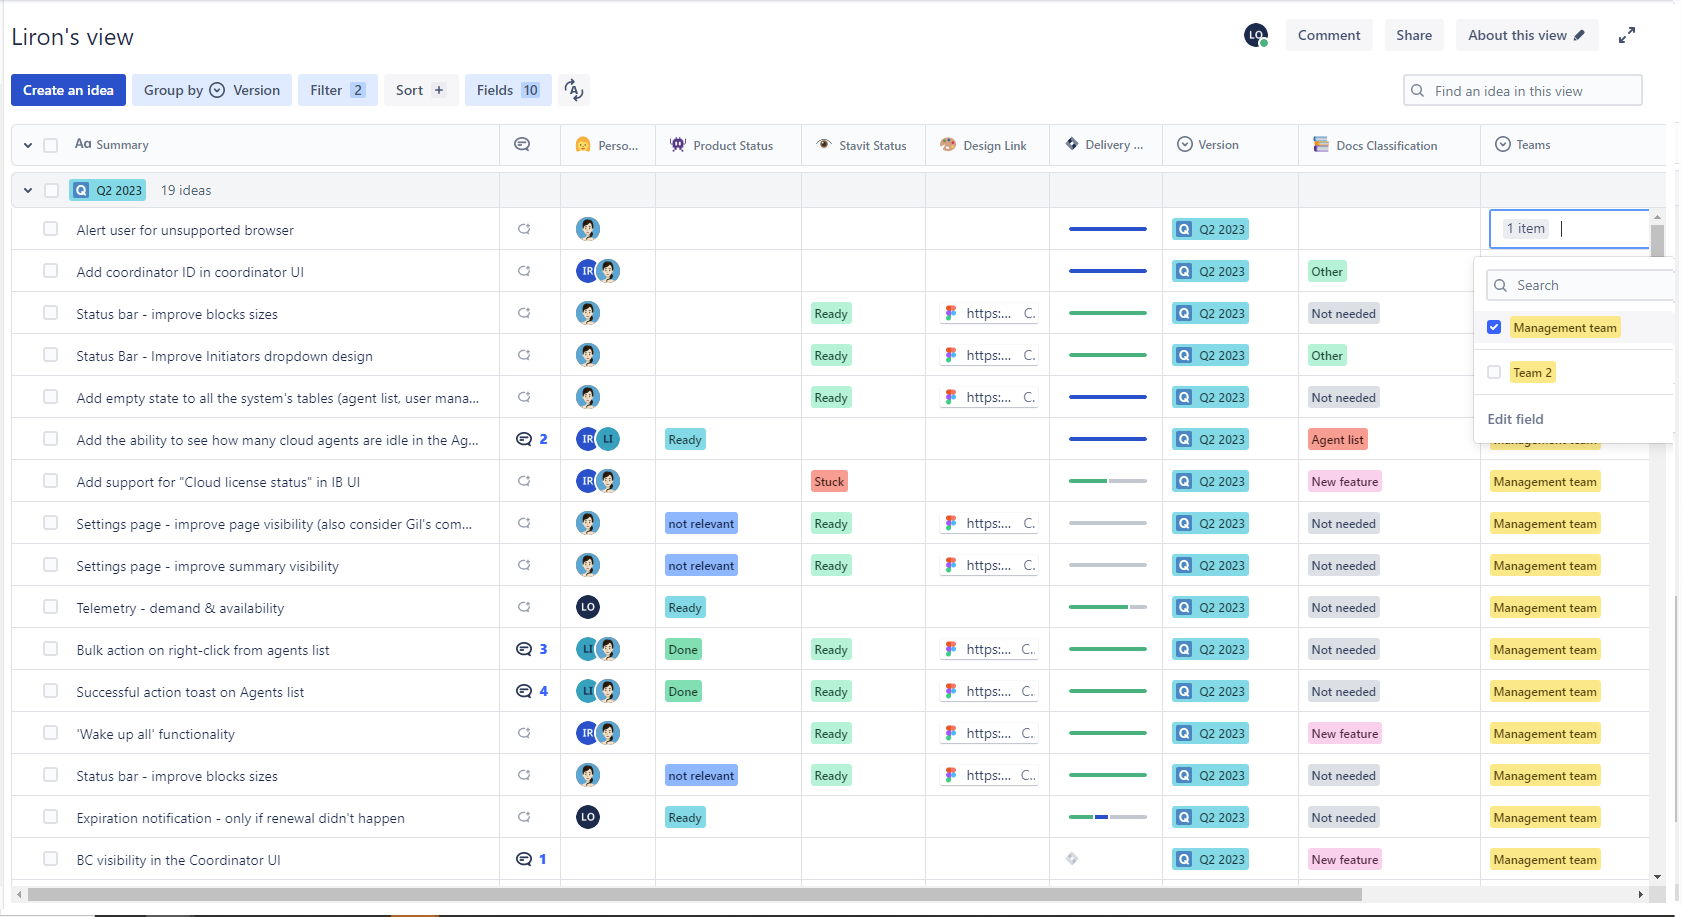Open Figma link for 'Wake up all' functionality
Screen dimensions: 1682x917
(x=990, y=733)
